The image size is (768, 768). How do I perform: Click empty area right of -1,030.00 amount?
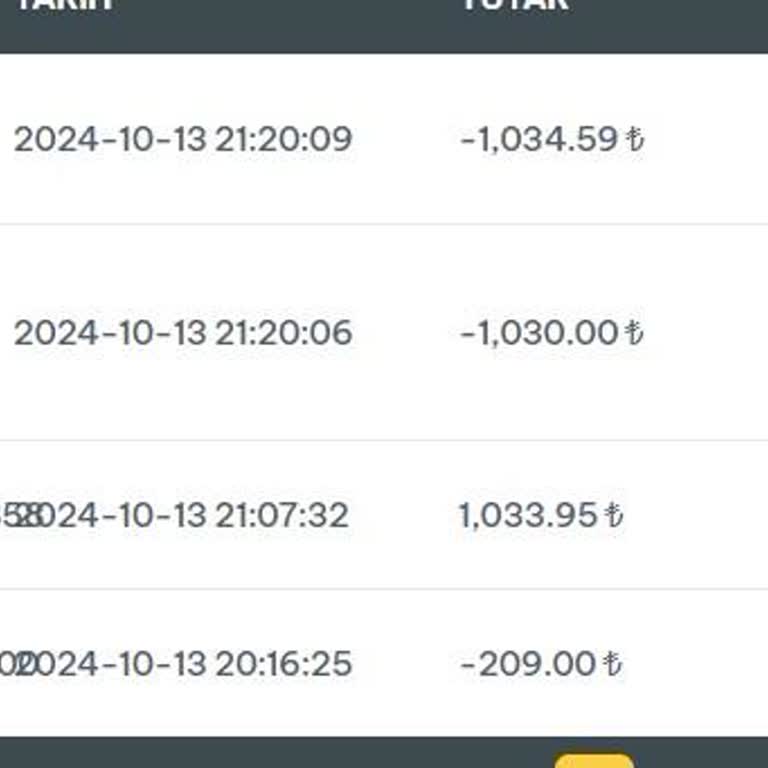point(710,333)
